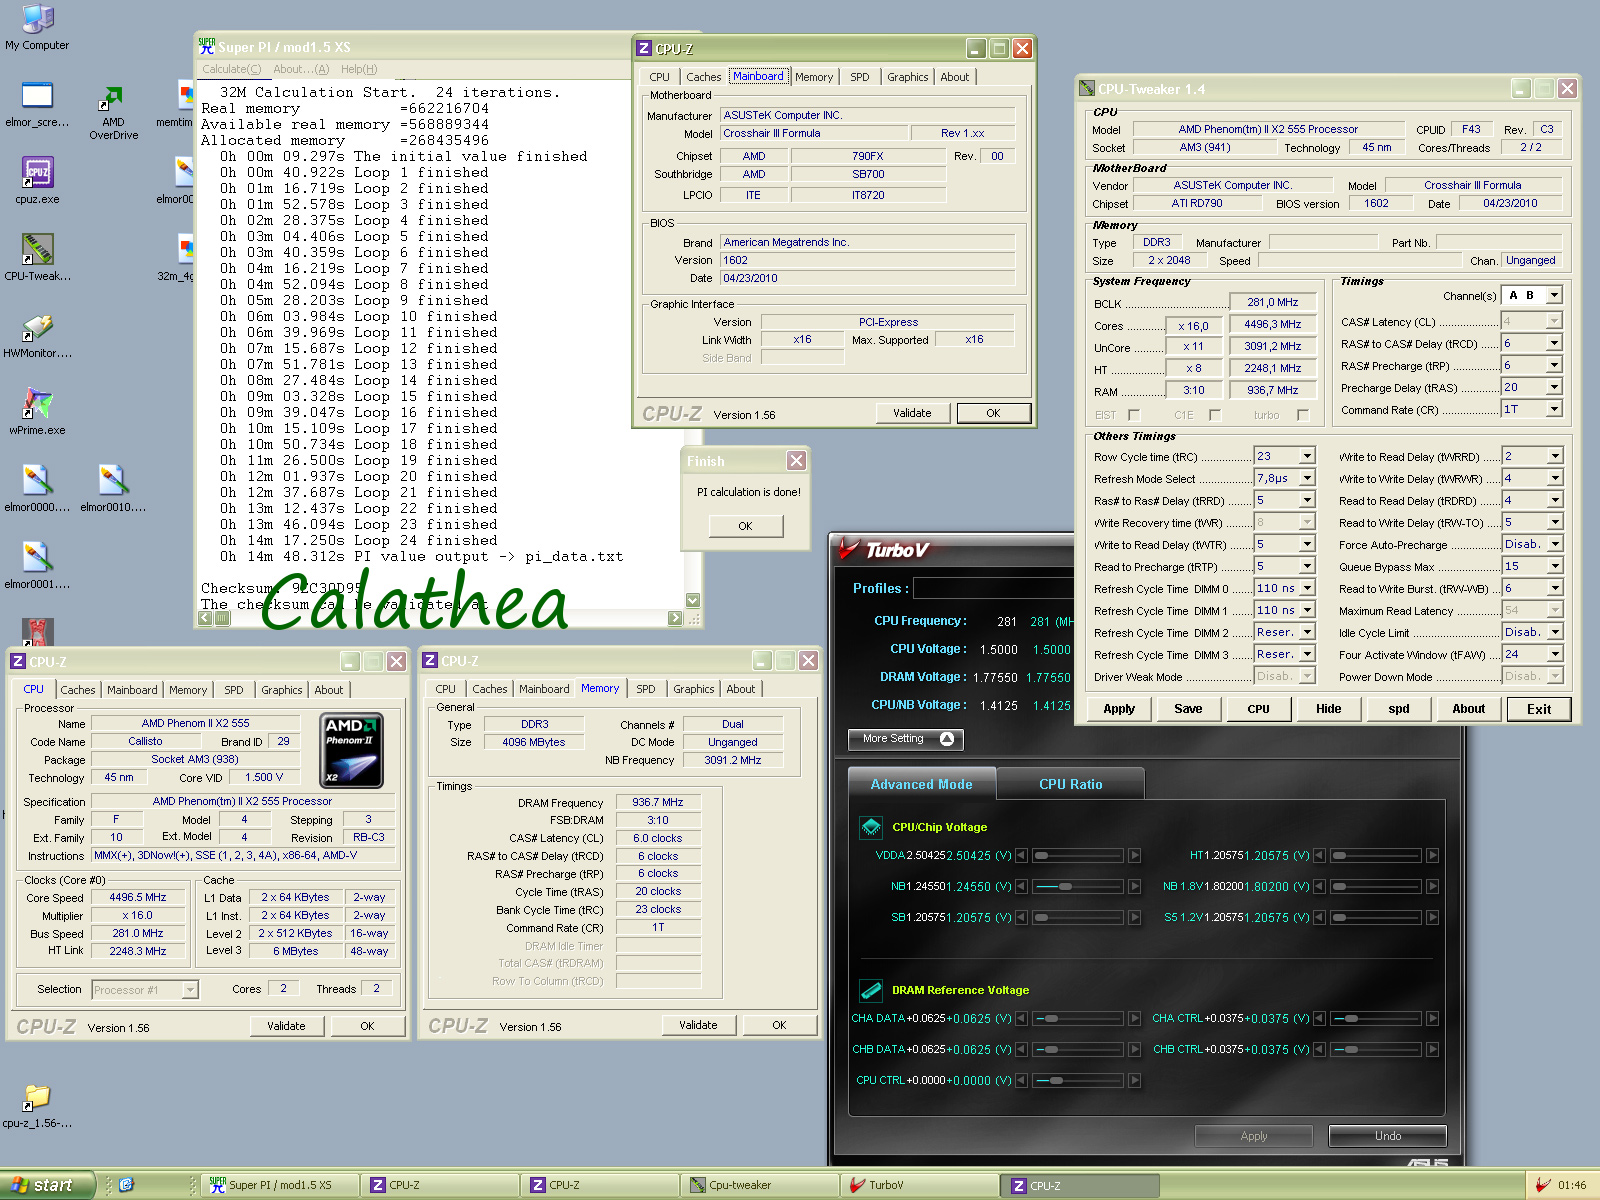The width and height of the screenshot is (1600, 1200).
Task: Launch wPrime.exe from the desktop
Action: tap(37, 404)
